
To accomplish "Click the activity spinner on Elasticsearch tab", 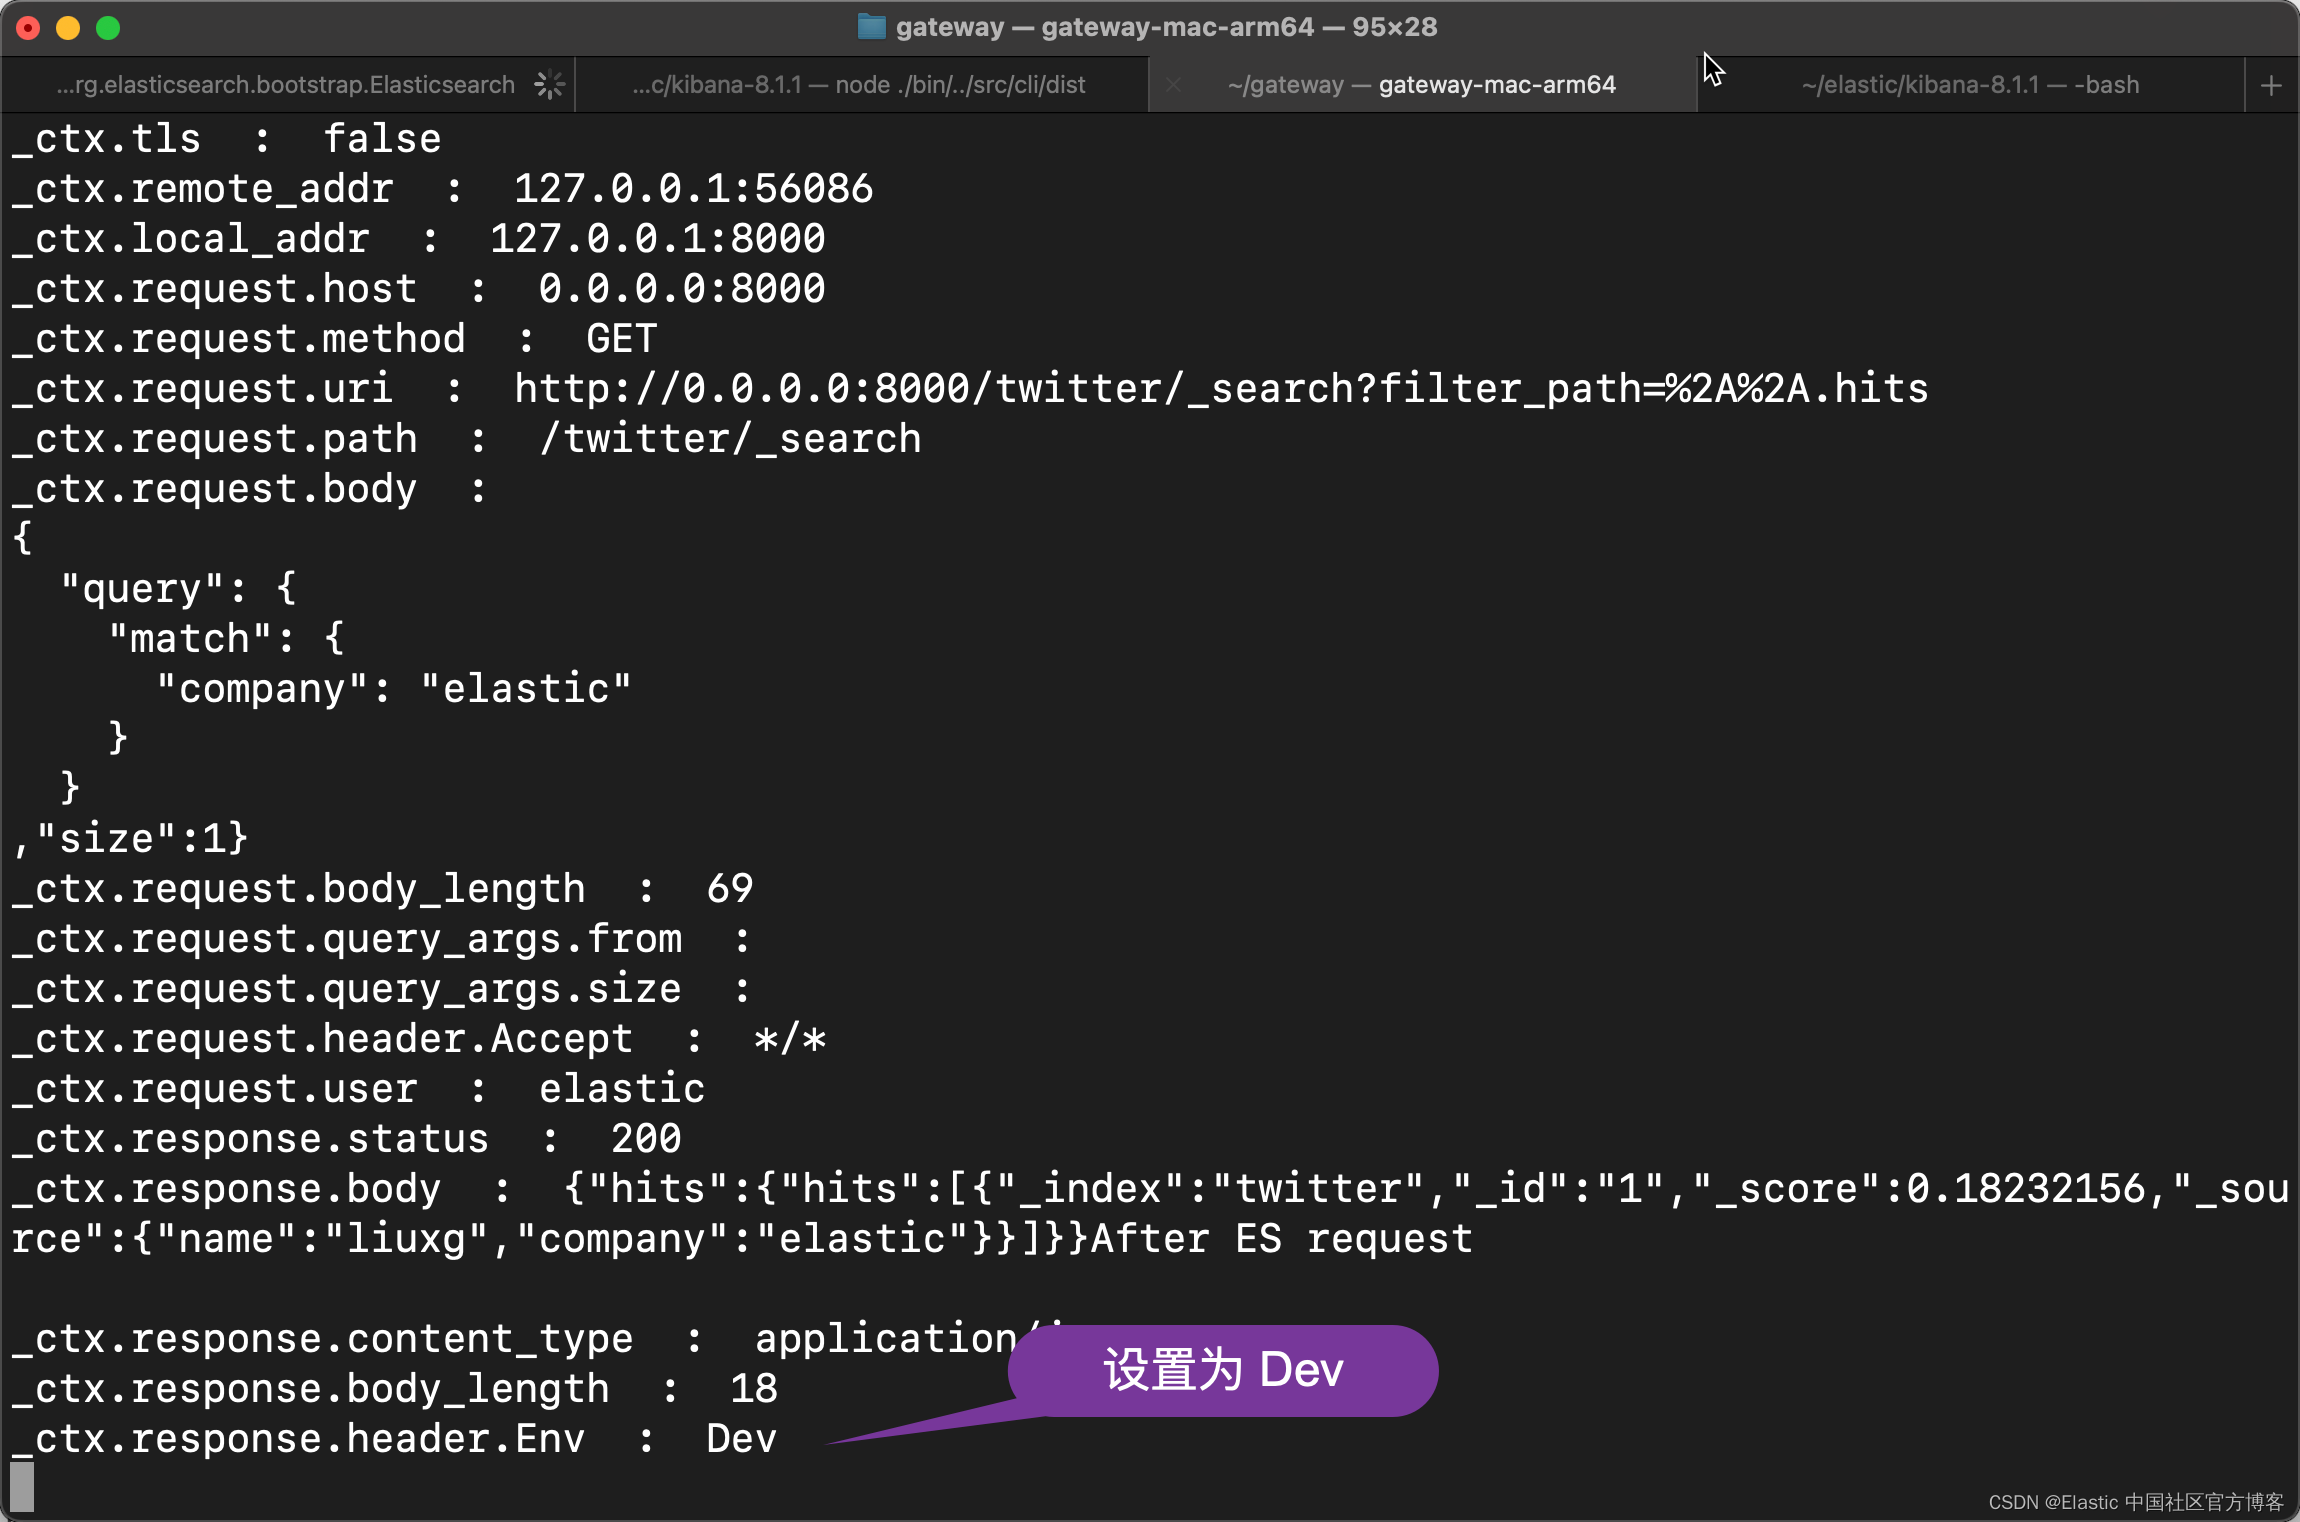I will (x=549, y=85).
